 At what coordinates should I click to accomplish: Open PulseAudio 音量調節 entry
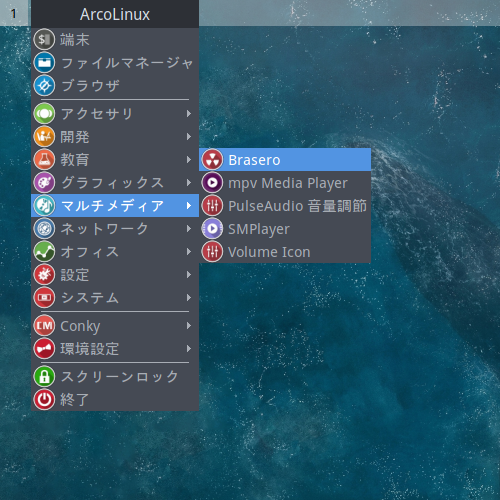285,206
